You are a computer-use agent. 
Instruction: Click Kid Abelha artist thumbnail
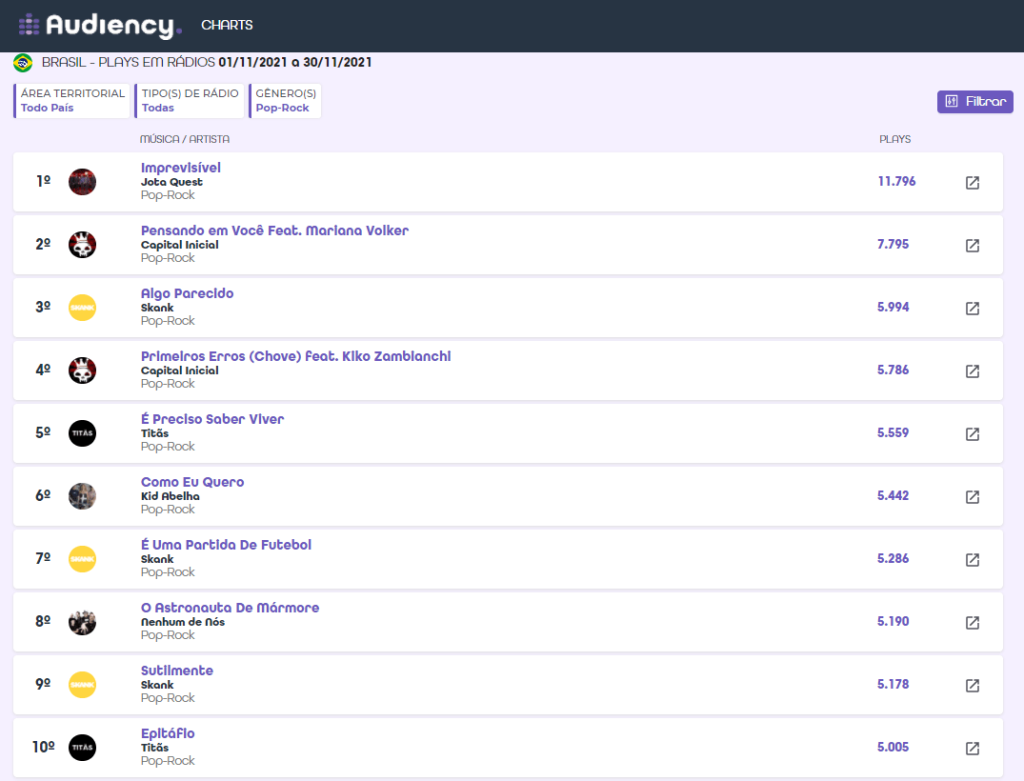click(82, 496)
